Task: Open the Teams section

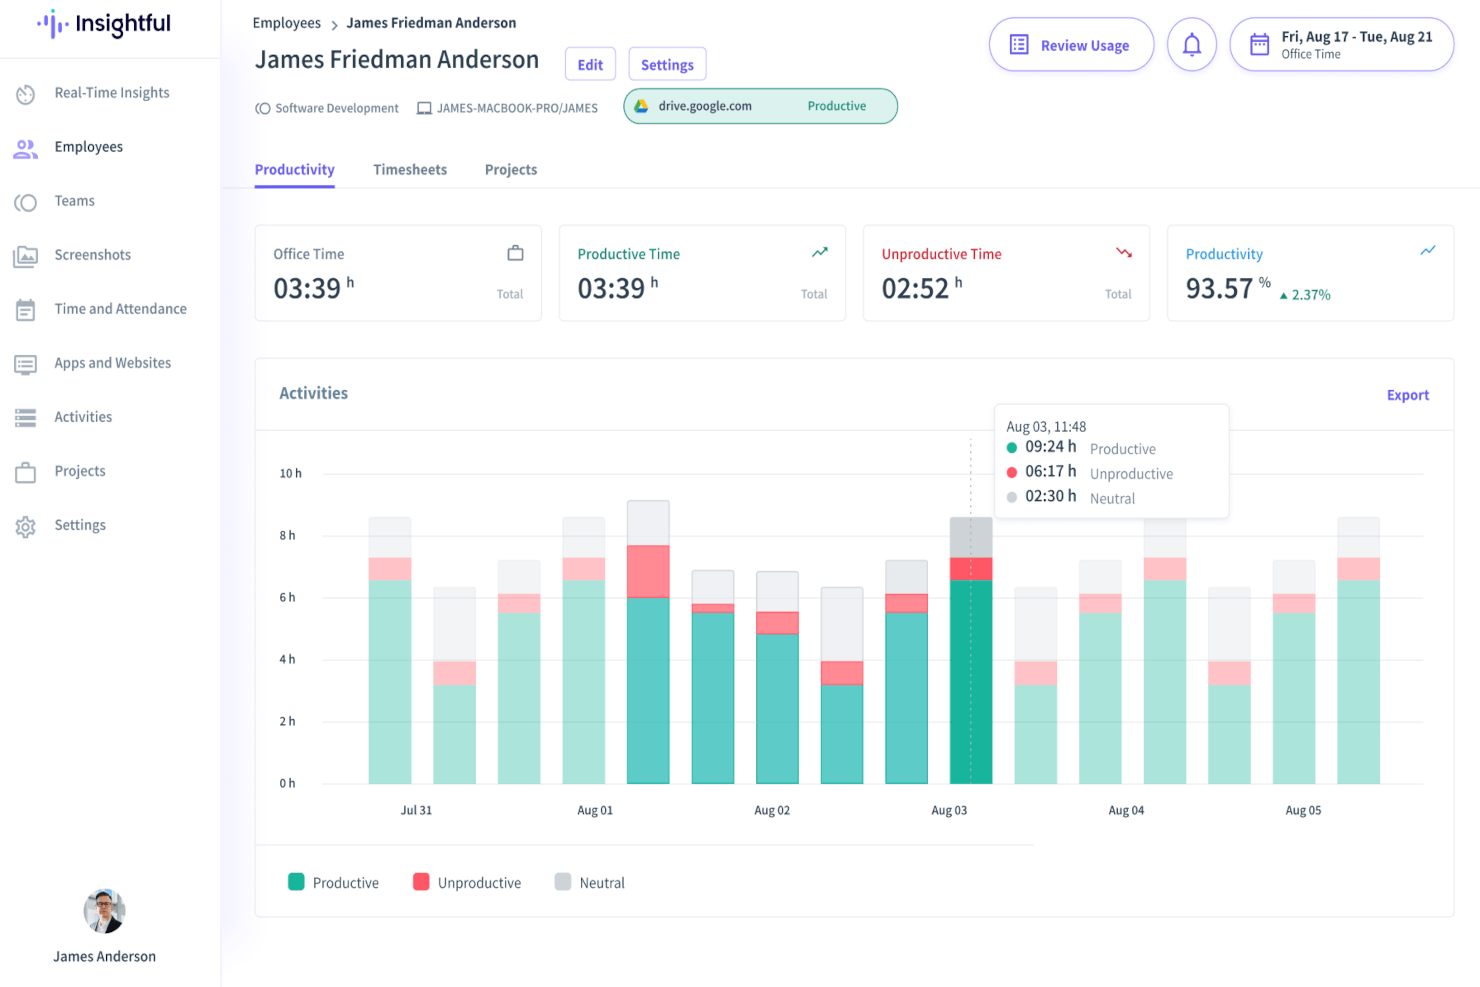Action: click(x=74, y=201)
